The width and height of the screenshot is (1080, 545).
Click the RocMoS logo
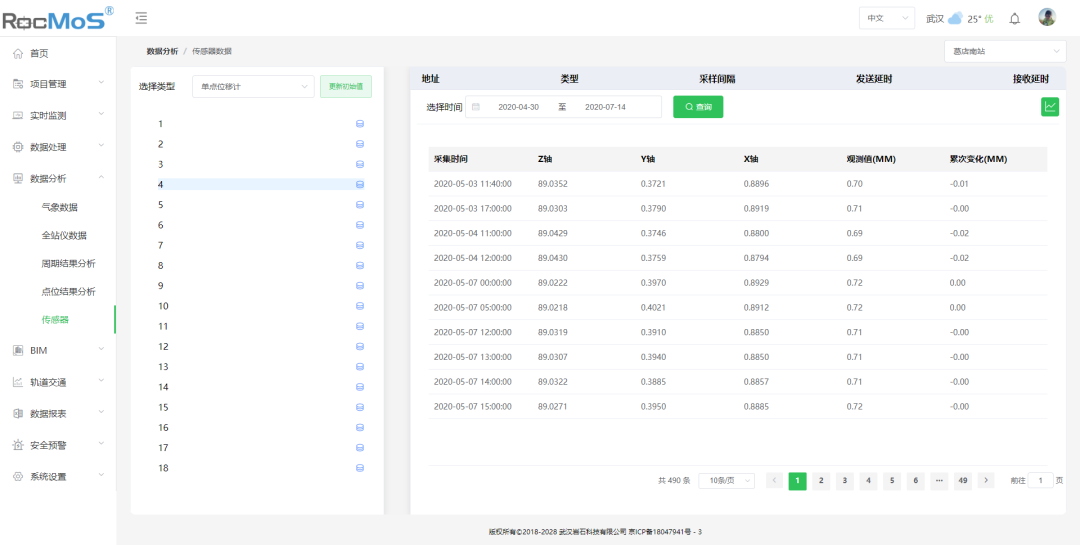click(58, 19)
